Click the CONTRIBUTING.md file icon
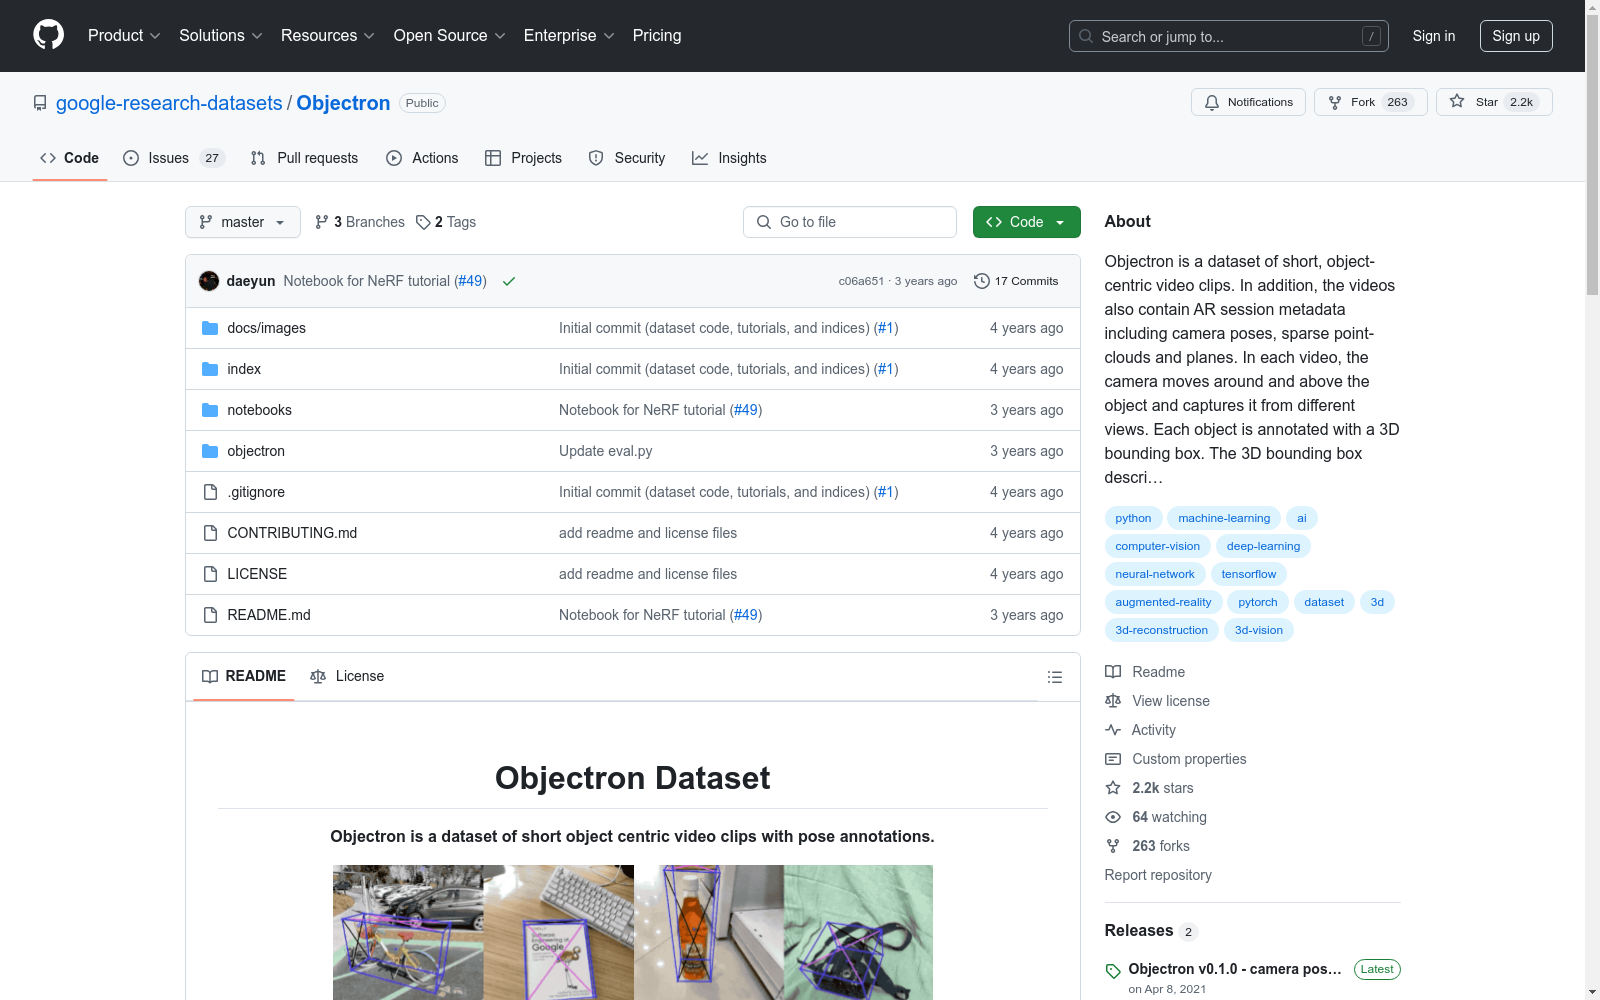The image size is (1600, 1000). tap(210, 533)
